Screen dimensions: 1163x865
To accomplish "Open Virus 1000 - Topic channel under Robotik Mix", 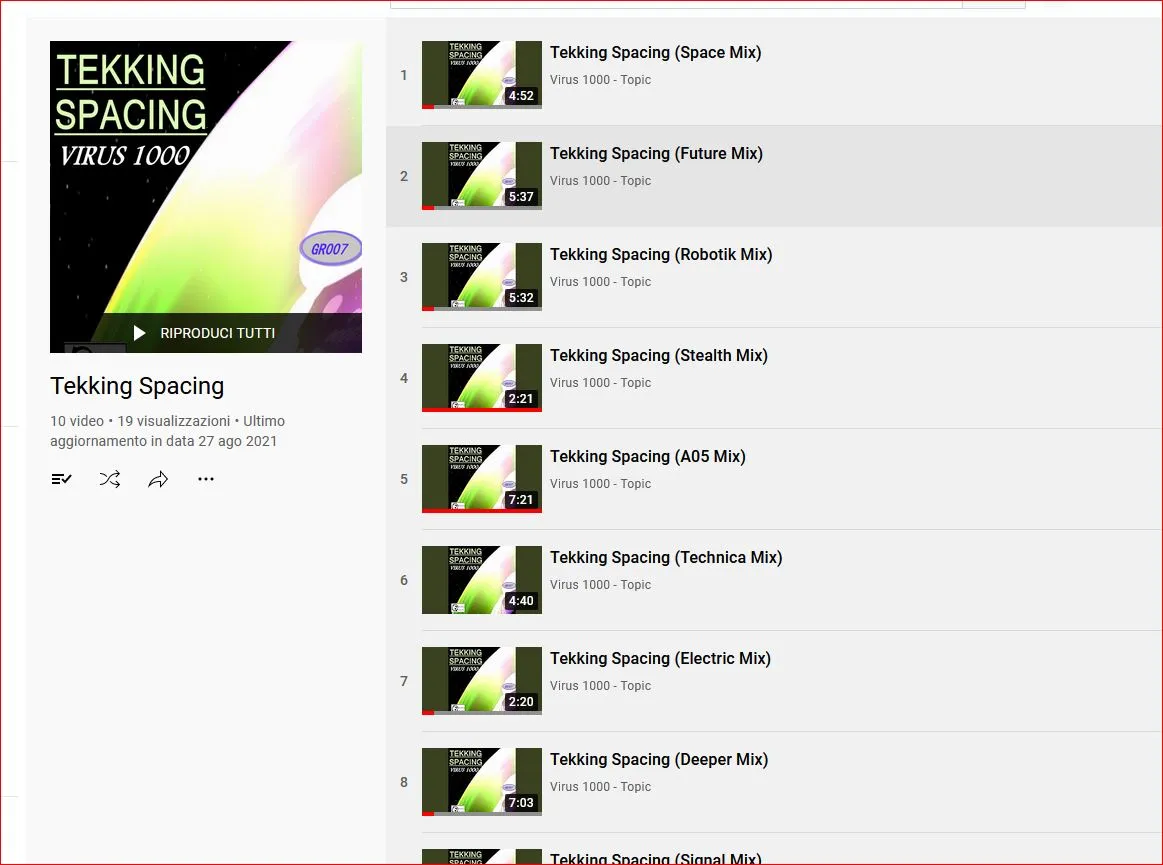I will click(x=600, y=281).
